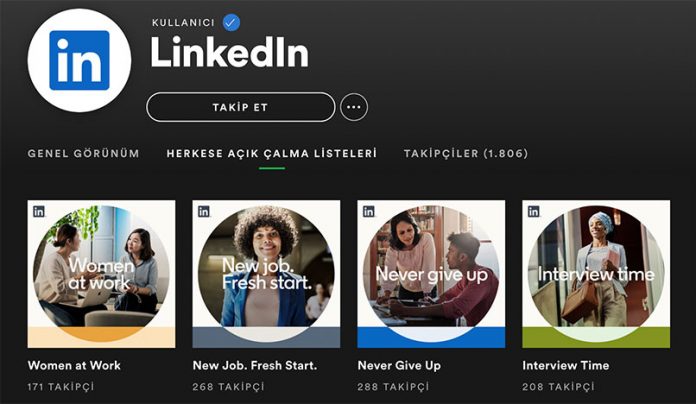Click LinkedIn badge on Interview Time cover
696x404 pixels.
coord(534,211)
